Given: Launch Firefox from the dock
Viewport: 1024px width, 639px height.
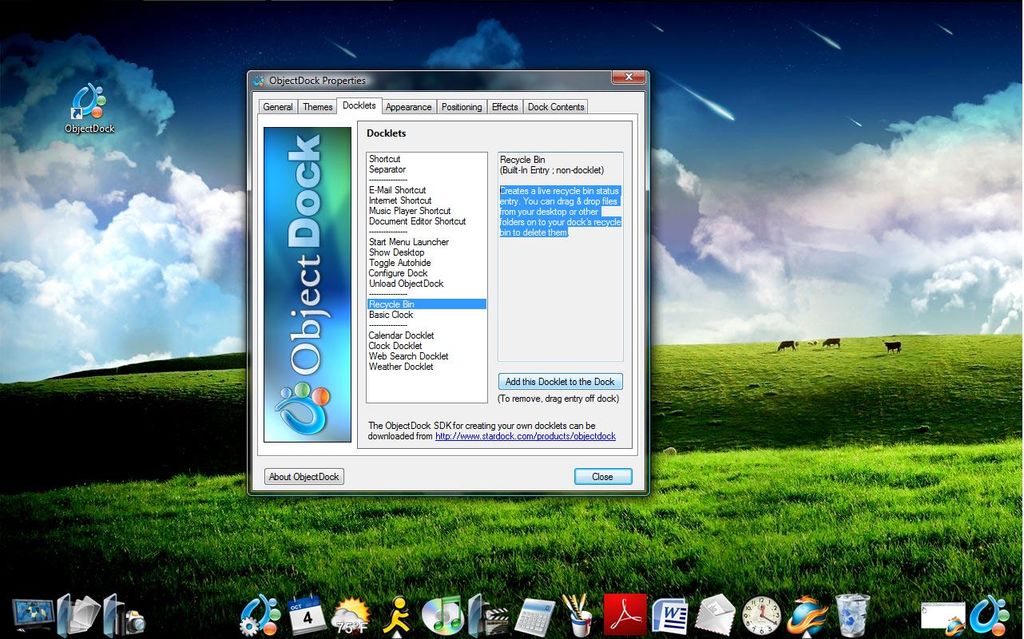Looking at the screenshot, I should pos(806,613).
